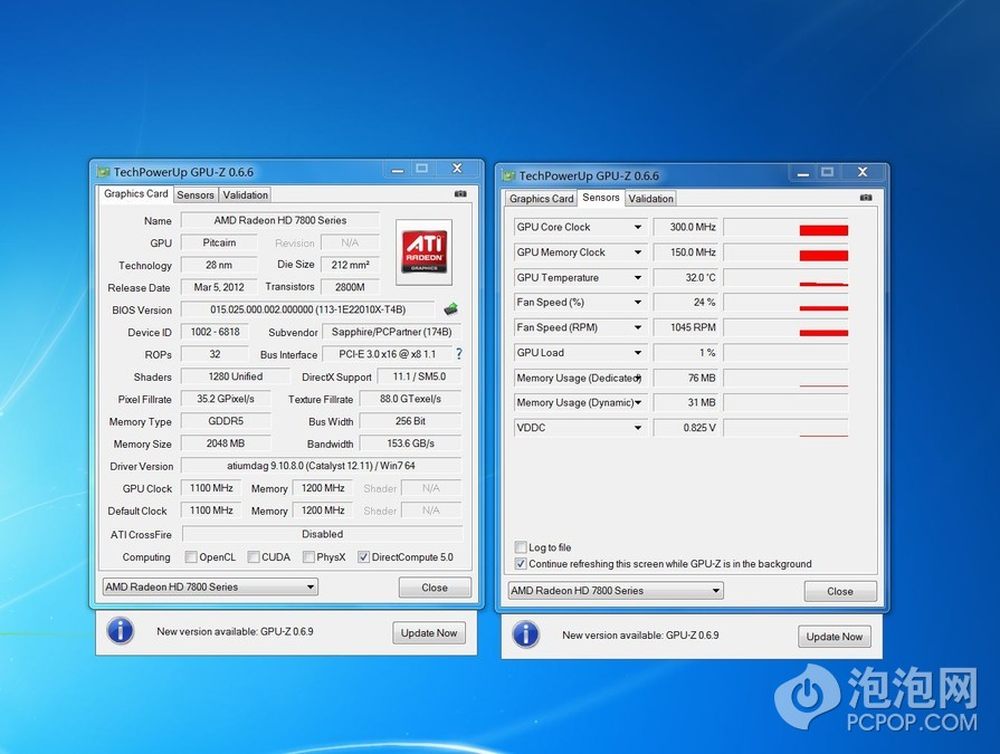Click the blue info icon under left window

pos(121,632)
